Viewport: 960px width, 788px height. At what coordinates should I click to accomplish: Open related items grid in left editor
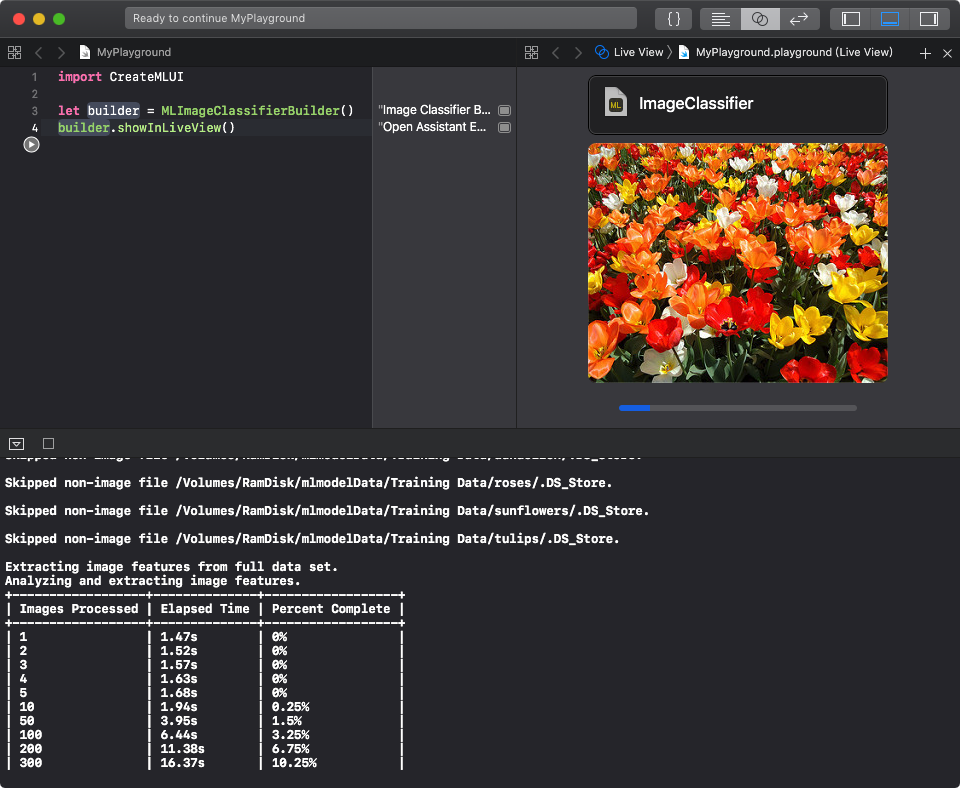tap(14, 52)
